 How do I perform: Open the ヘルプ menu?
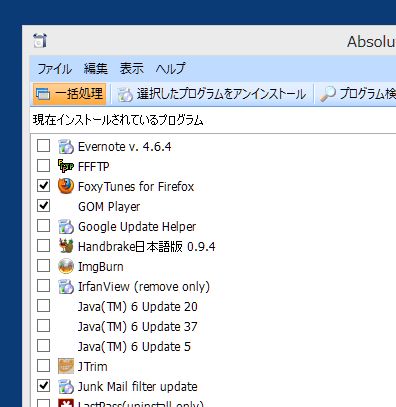tap(170, 69)
